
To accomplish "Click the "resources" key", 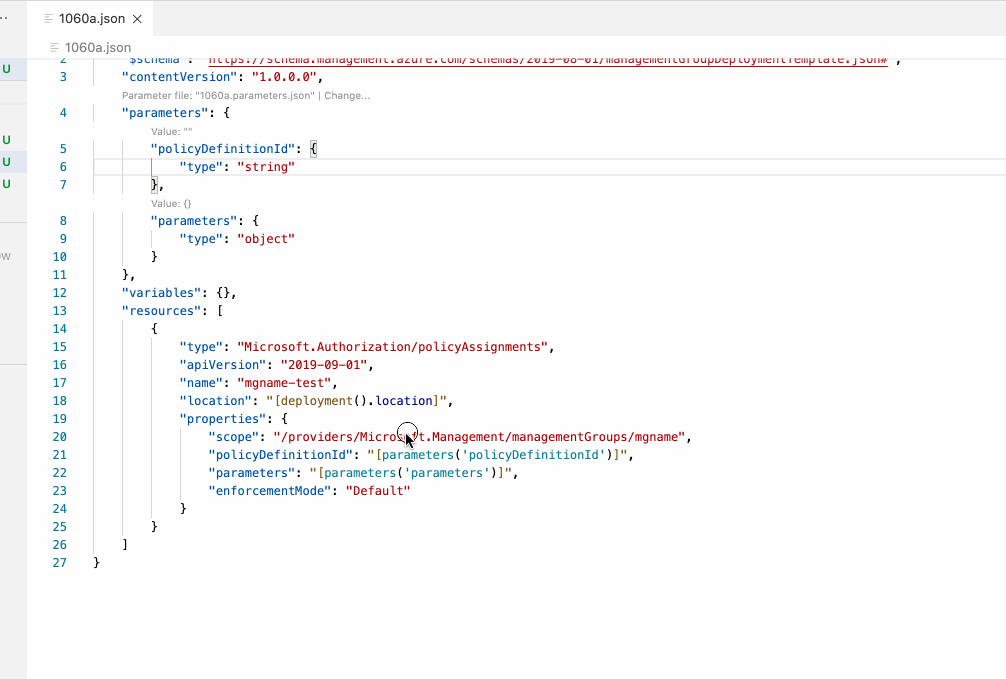I will coord(162,311).
